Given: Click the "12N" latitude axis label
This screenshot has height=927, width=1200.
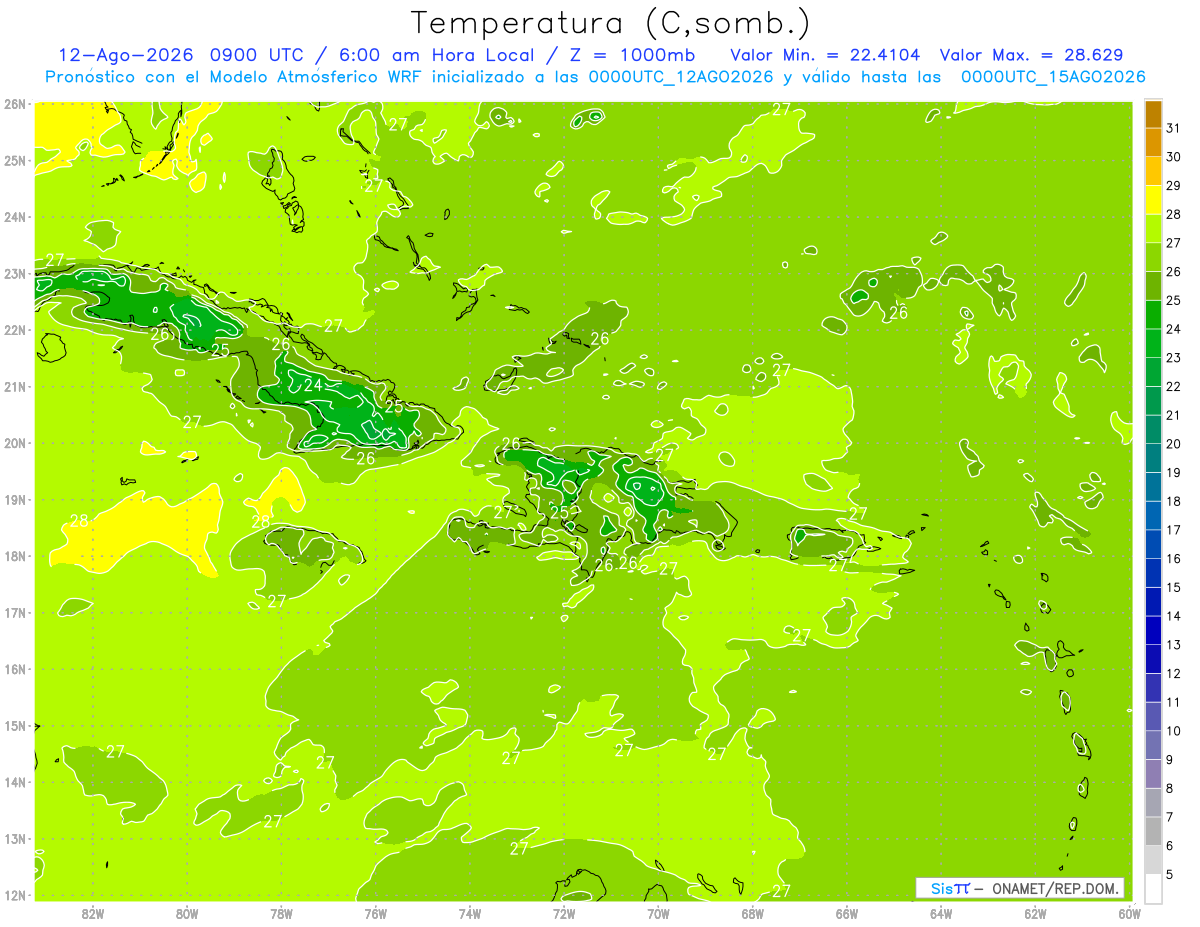Looking at the screenshot, I should tap(14, 895).
